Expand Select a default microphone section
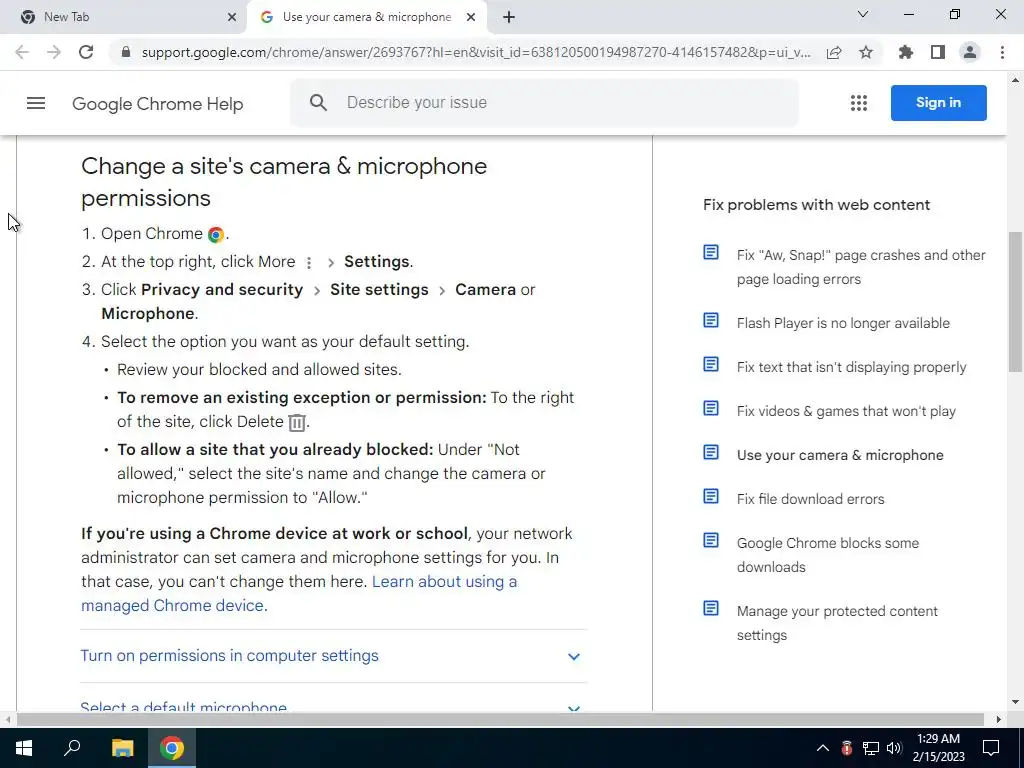The height and width of the screenshot is (768, 1024). click(x=184, y=706)
